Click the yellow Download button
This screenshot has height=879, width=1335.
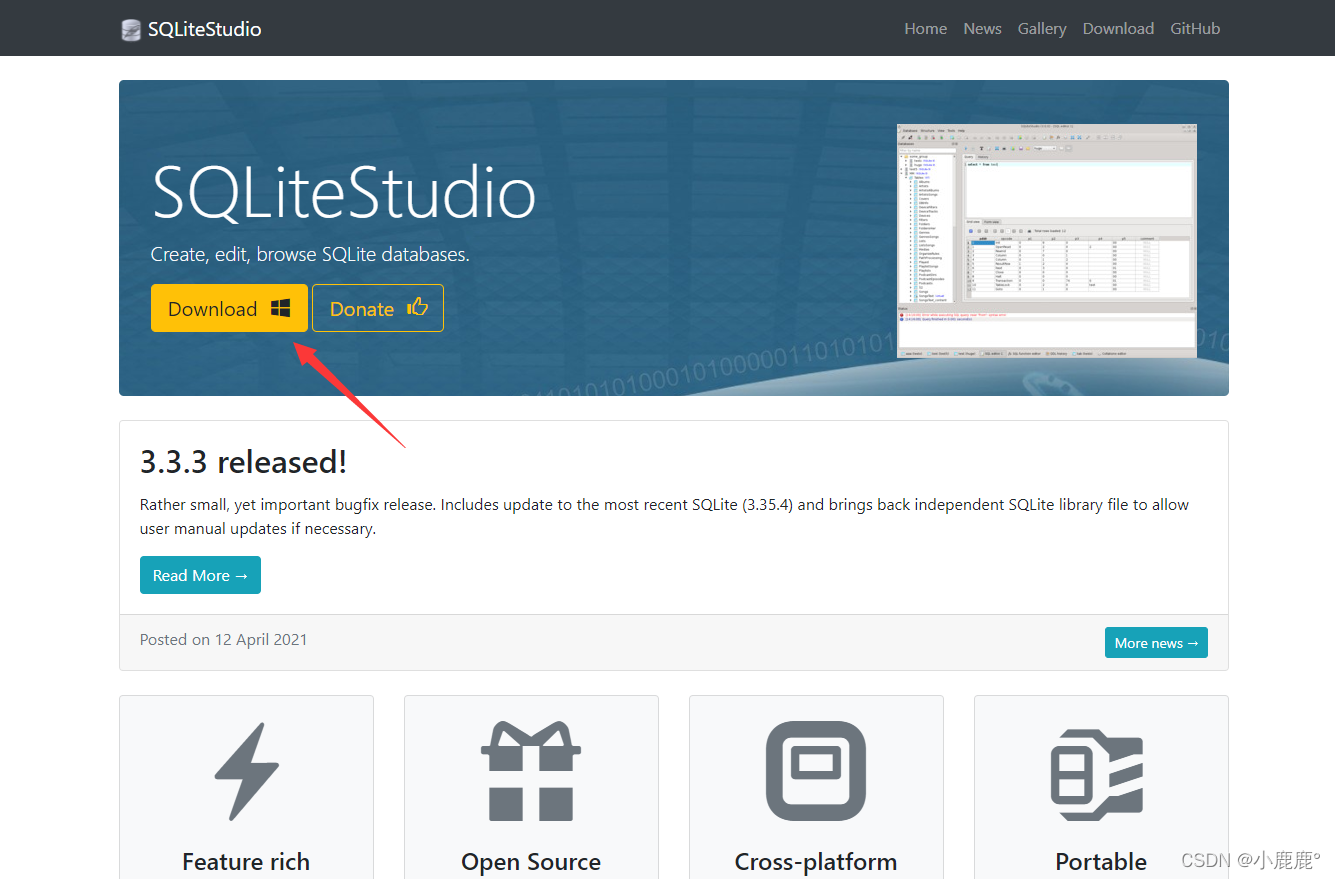[229, 308]
